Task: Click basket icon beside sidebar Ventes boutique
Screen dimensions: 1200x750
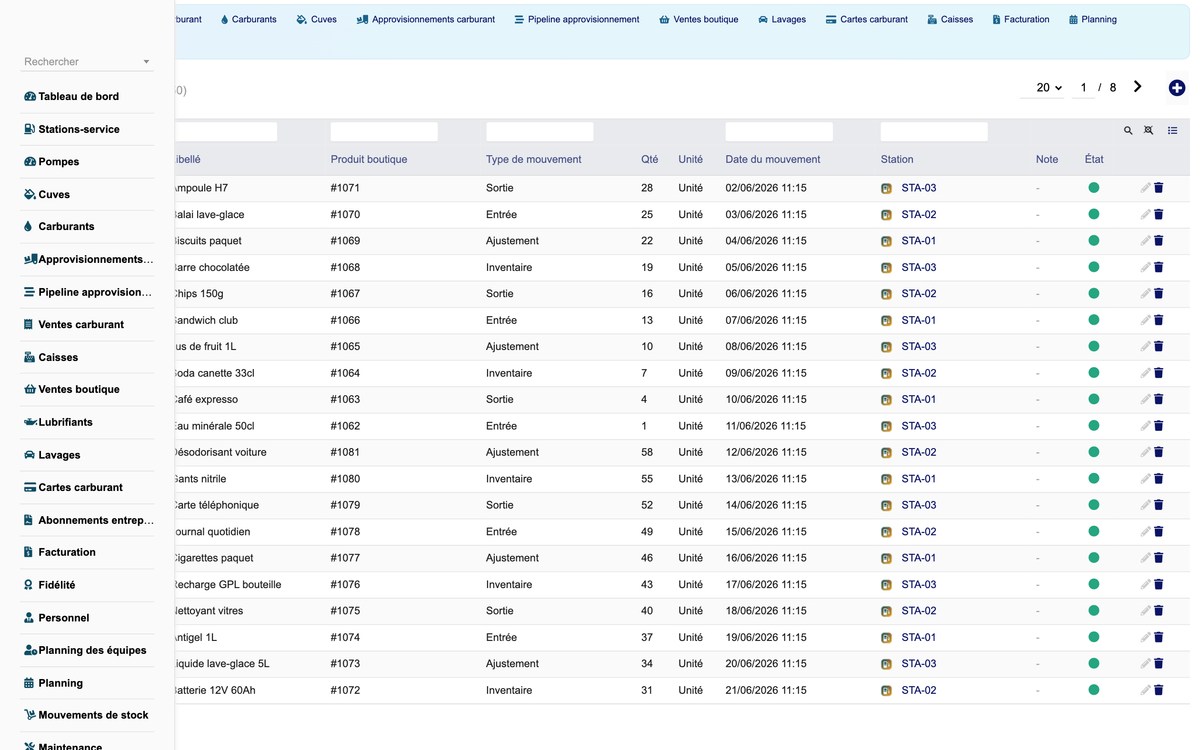Action: click(30, 389)
